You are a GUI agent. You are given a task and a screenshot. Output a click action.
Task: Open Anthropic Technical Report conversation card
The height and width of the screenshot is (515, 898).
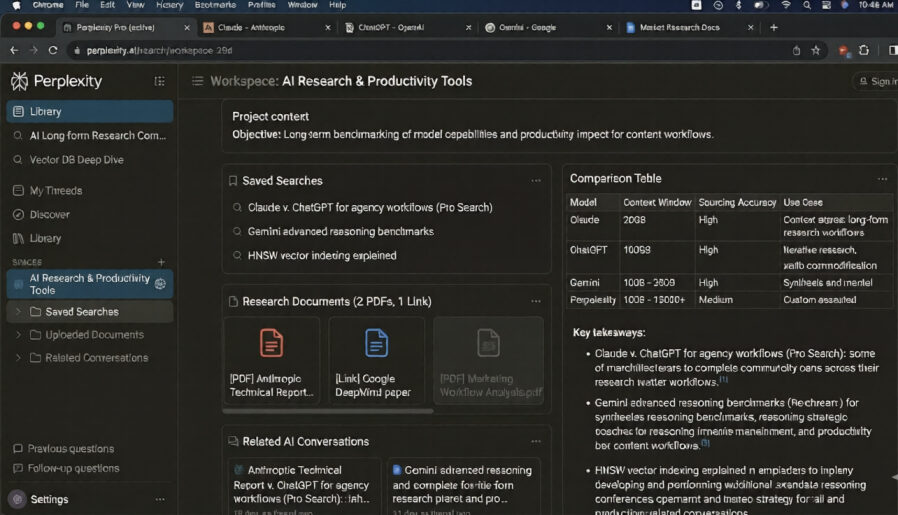[x=304, y=485]
